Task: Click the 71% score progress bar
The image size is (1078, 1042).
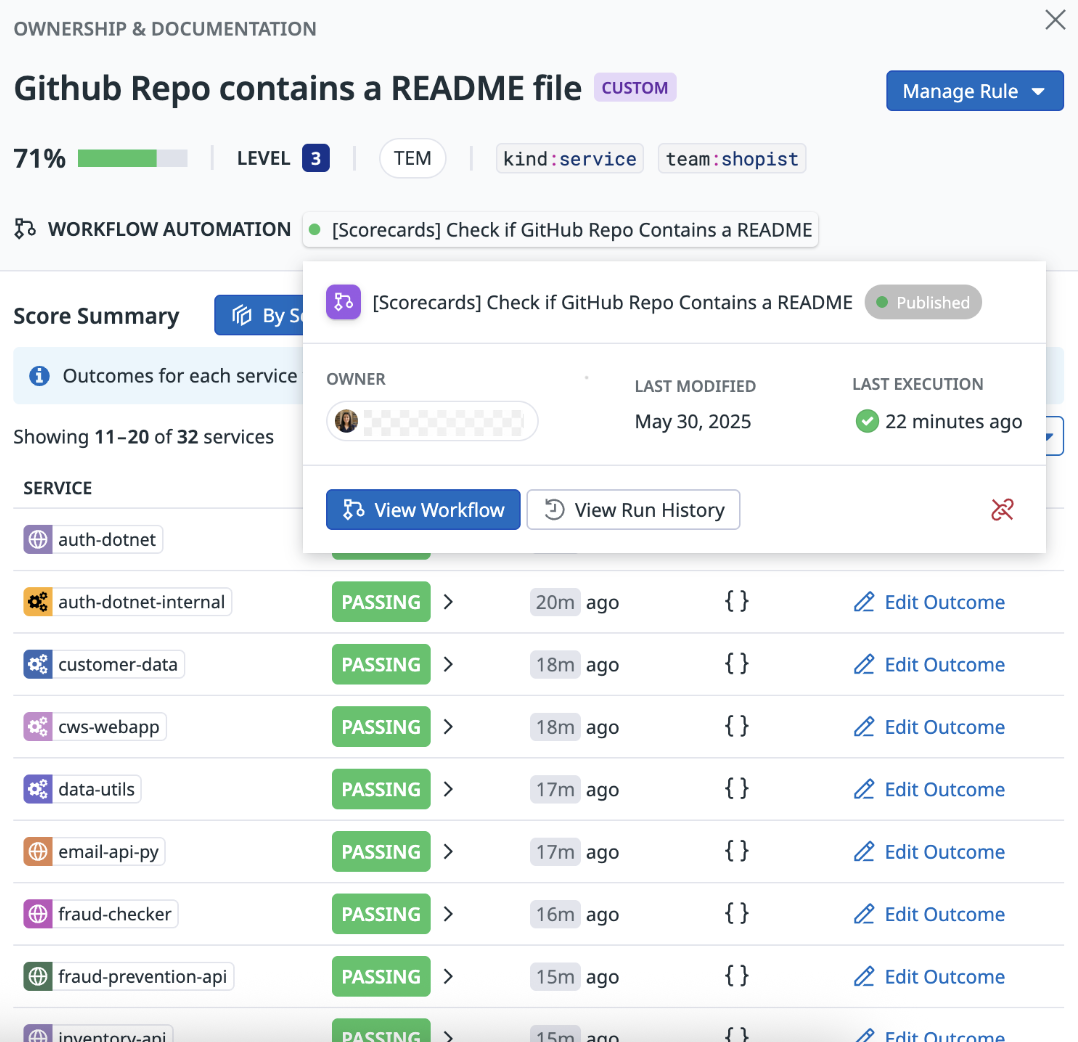Action: click(132, 159)
